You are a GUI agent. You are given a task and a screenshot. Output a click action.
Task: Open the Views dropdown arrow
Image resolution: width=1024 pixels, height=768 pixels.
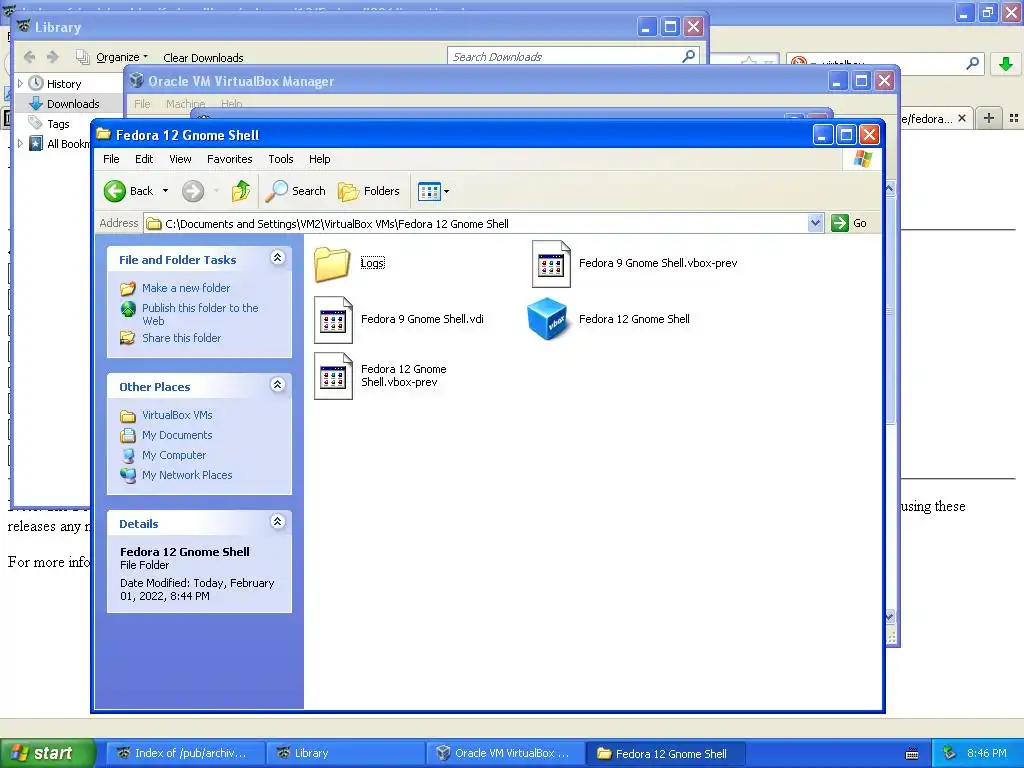[447, 191]
